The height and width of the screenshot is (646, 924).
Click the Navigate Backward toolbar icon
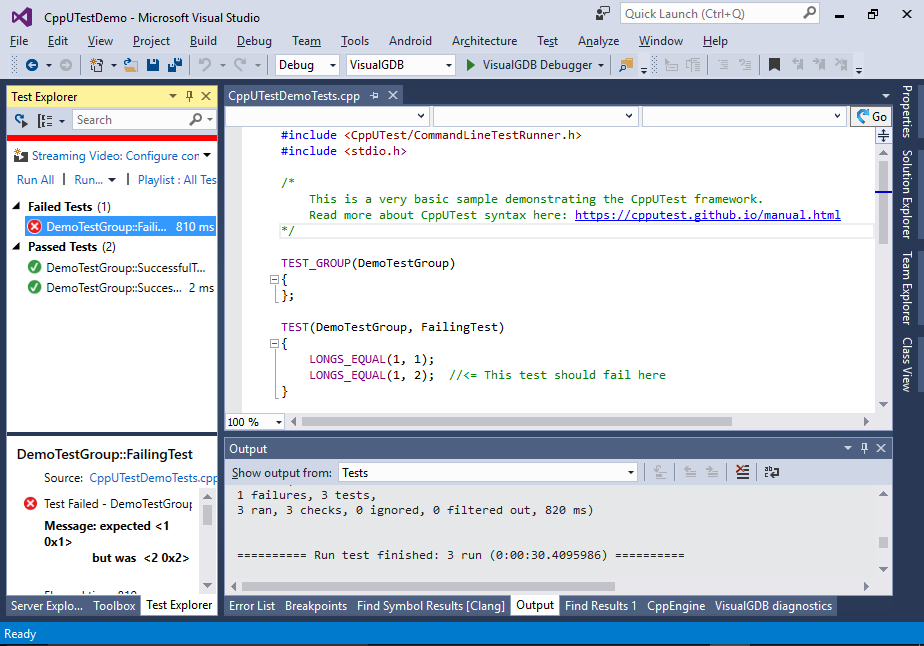click(32, 65)
